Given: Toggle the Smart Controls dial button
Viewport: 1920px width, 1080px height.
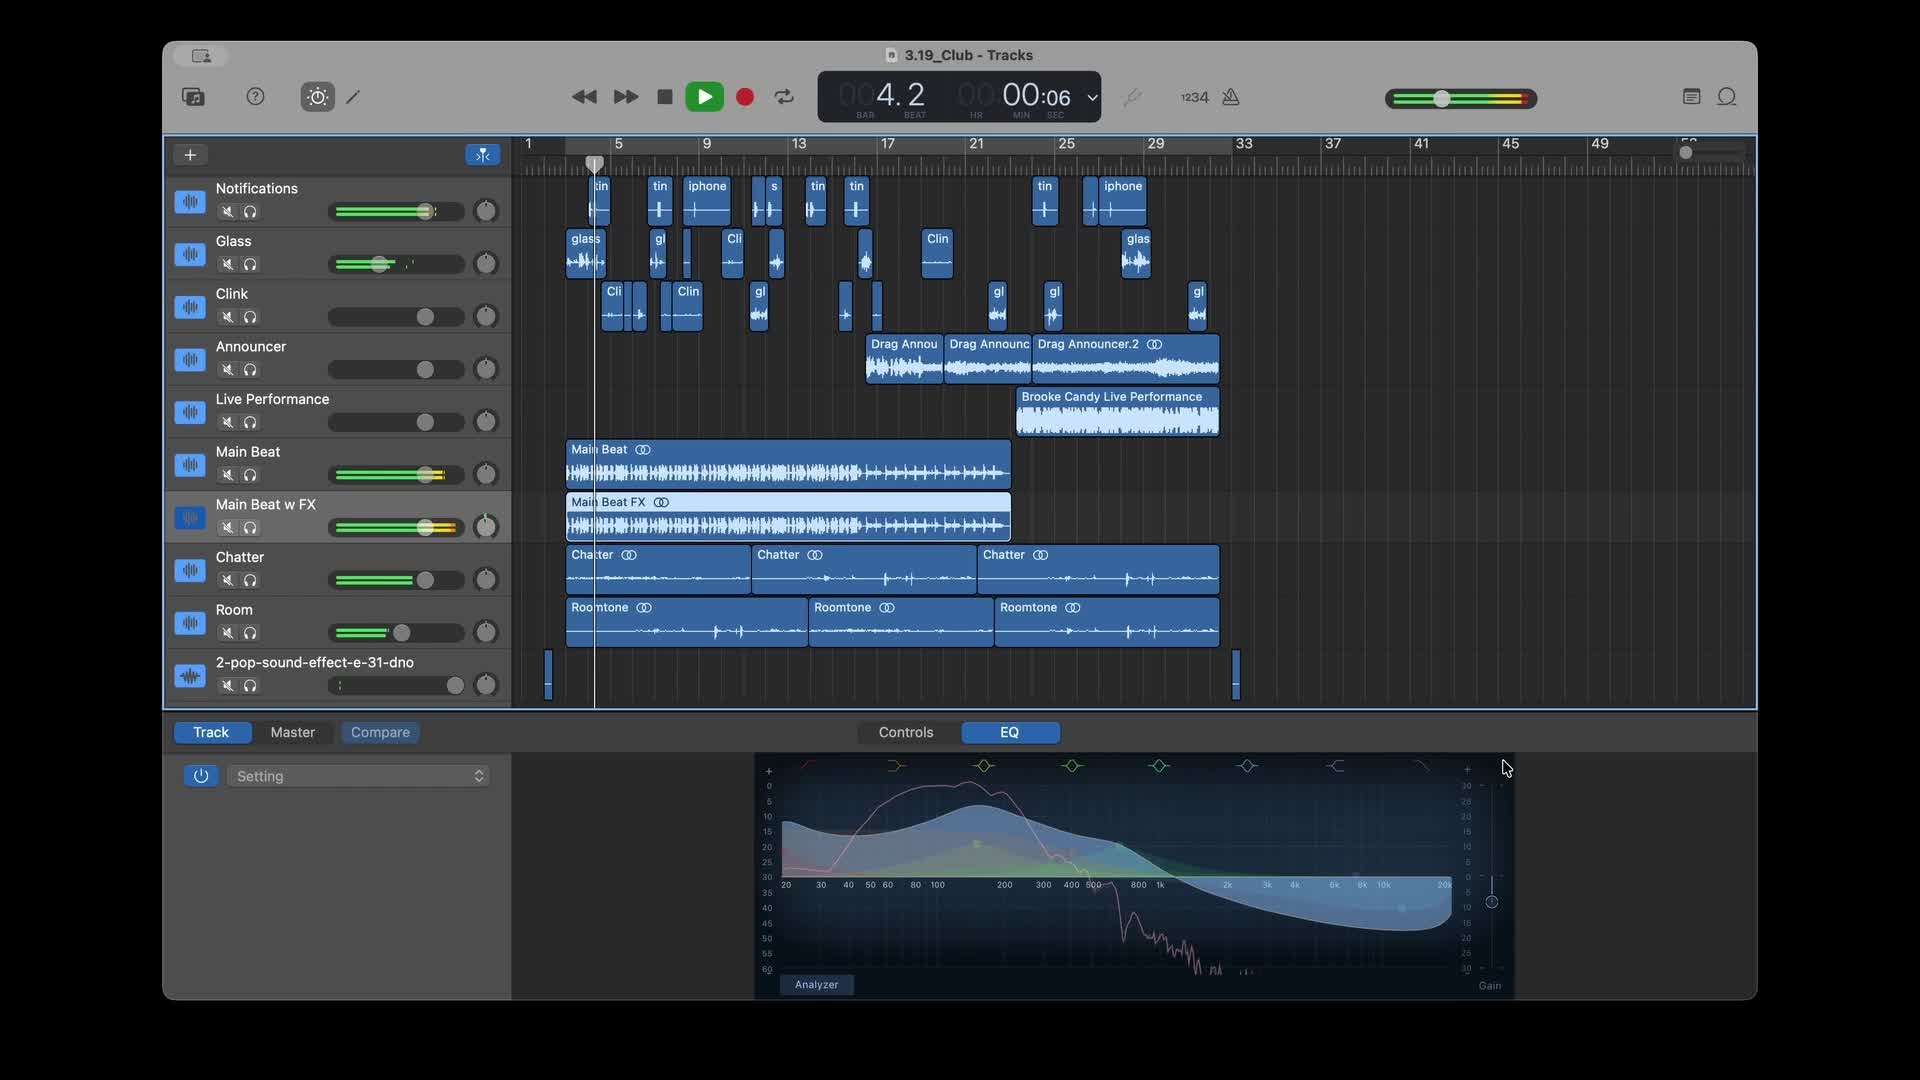Looking at the screenshot, I should (317, 97).
